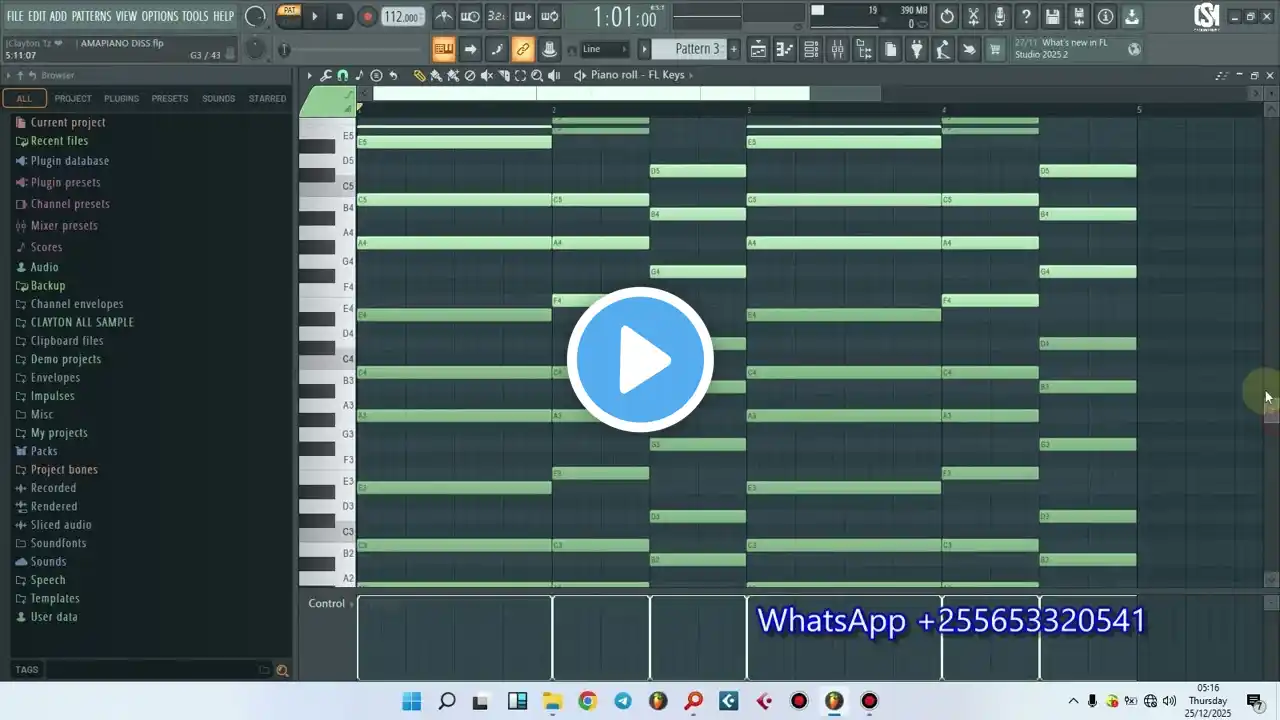
Task: Select the Playback scrub tool in piano roll
Action: (554, 75)
